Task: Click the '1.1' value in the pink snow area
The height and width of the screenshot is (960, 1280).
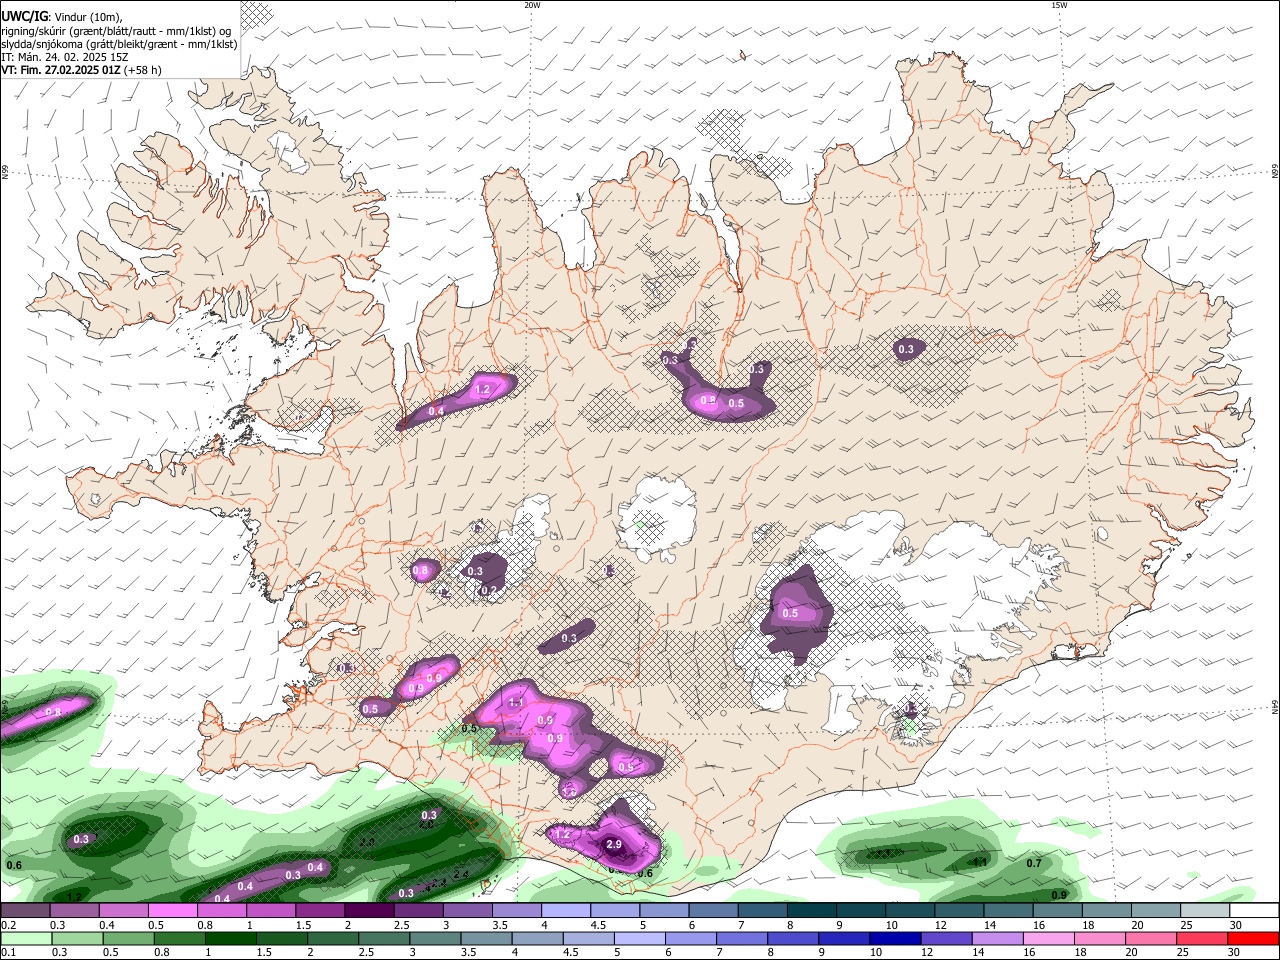Action: click(517, 703)
